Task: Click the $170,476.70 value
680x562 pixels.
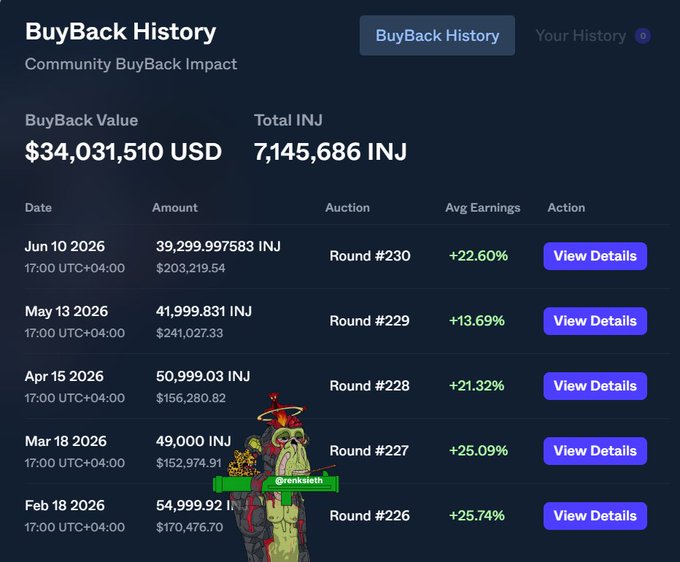Action: click(x=190, y=527)
